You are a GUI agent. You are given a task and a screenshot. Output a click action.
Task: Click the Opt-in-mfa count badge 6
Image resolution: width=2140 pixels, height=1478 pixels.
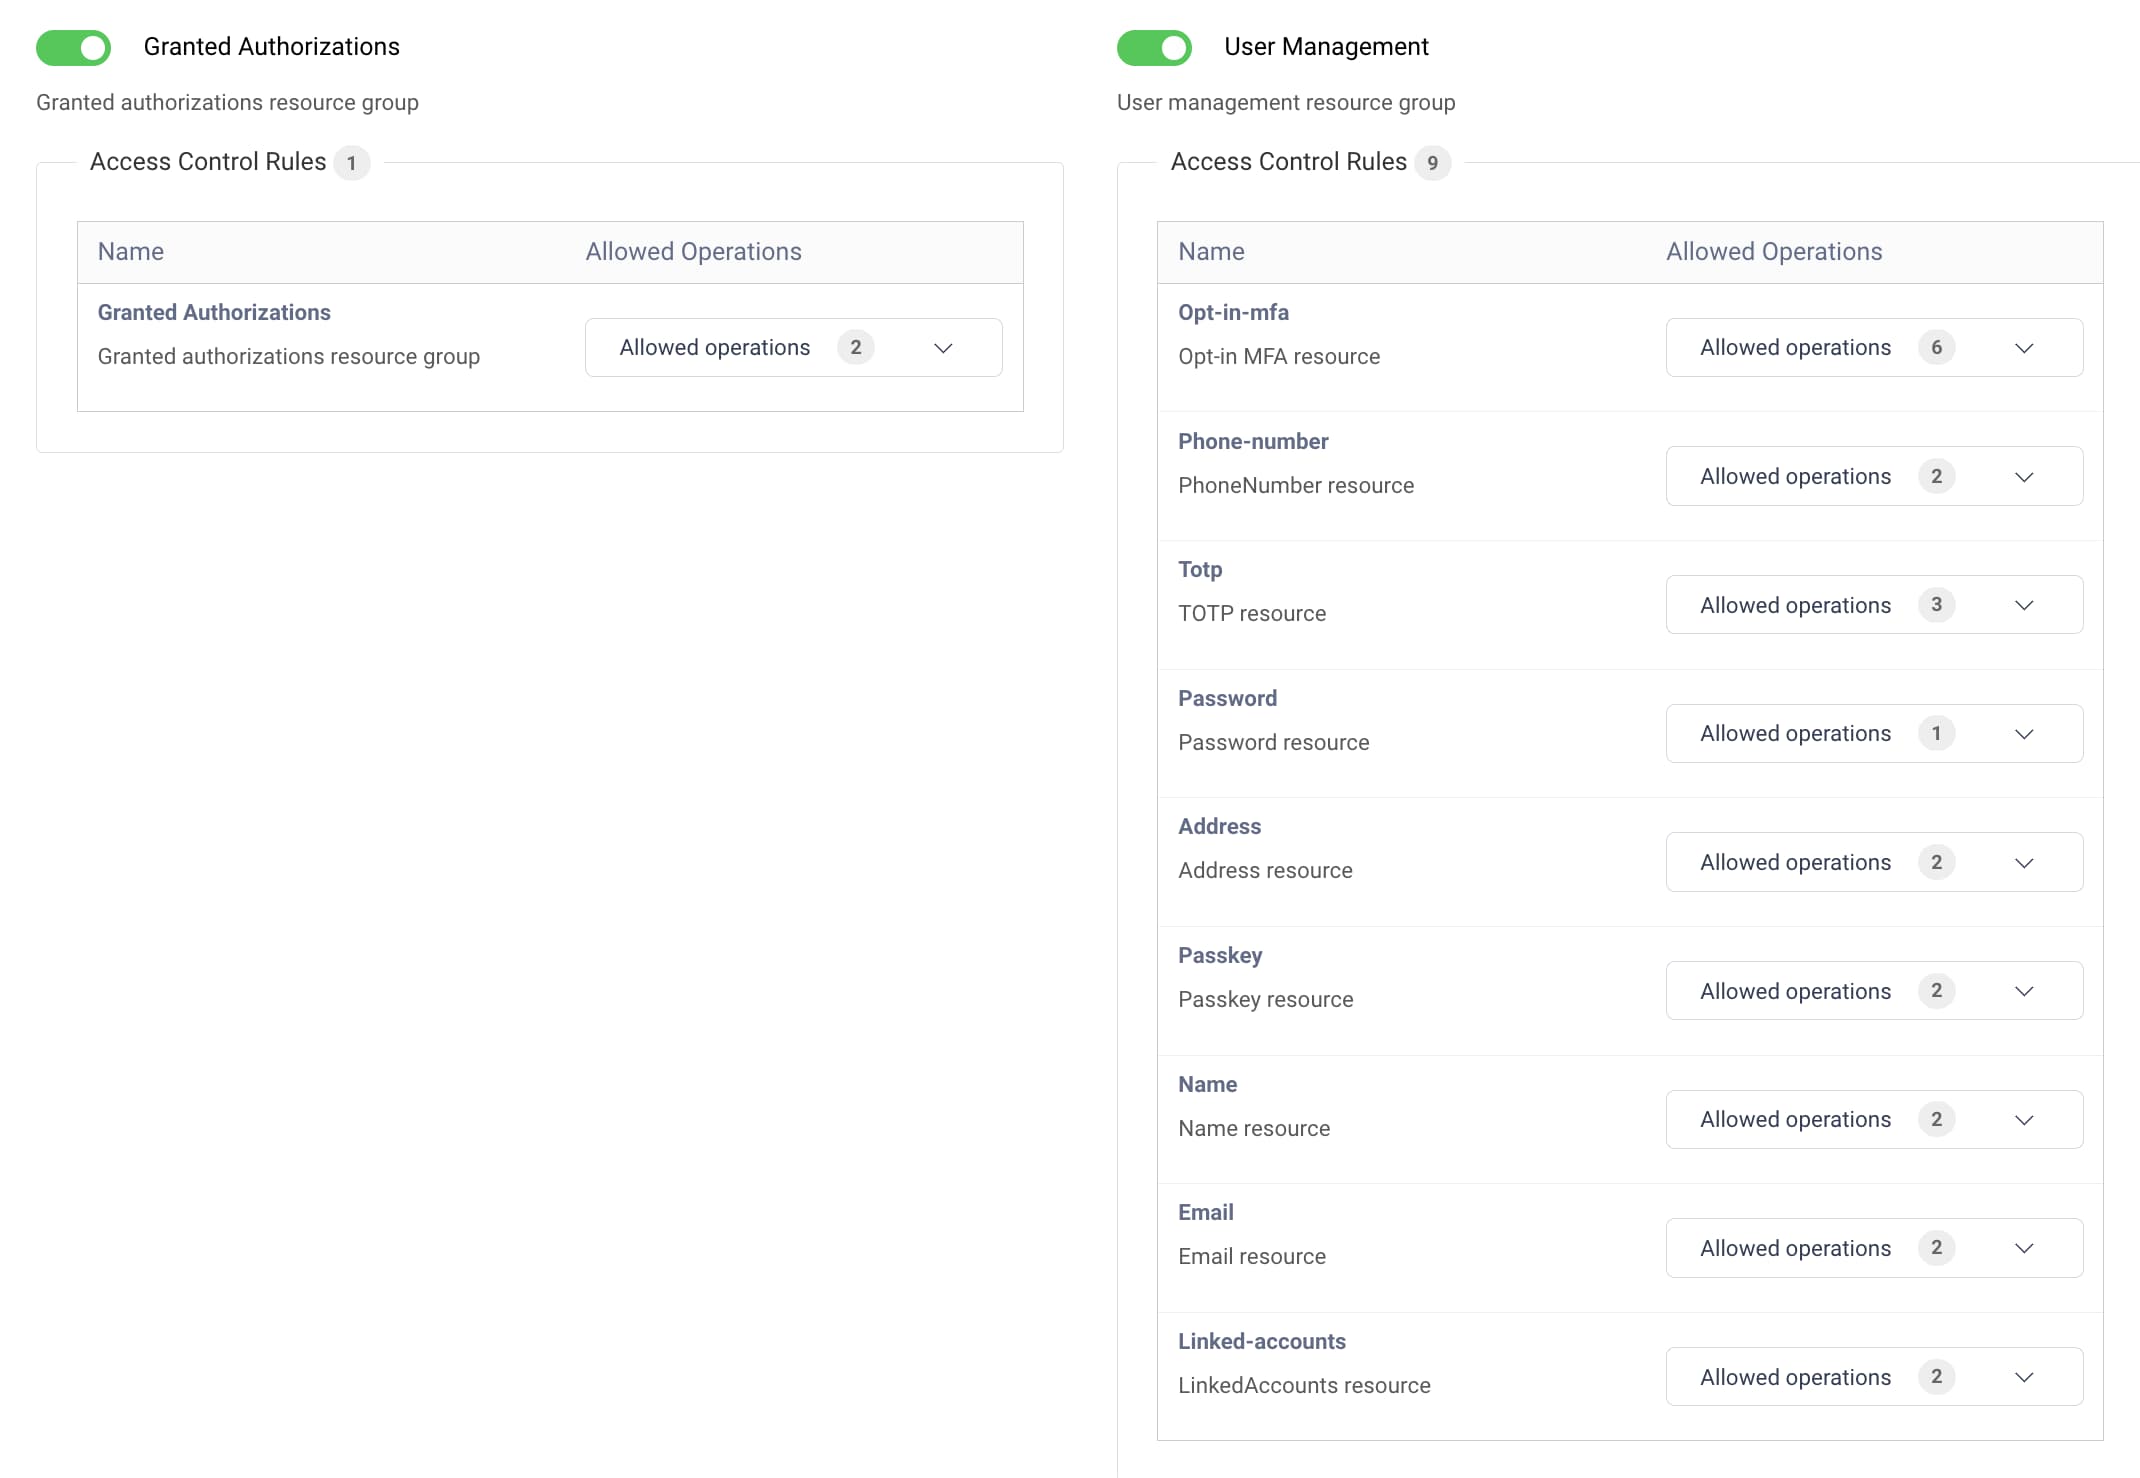coord(1936,348)
